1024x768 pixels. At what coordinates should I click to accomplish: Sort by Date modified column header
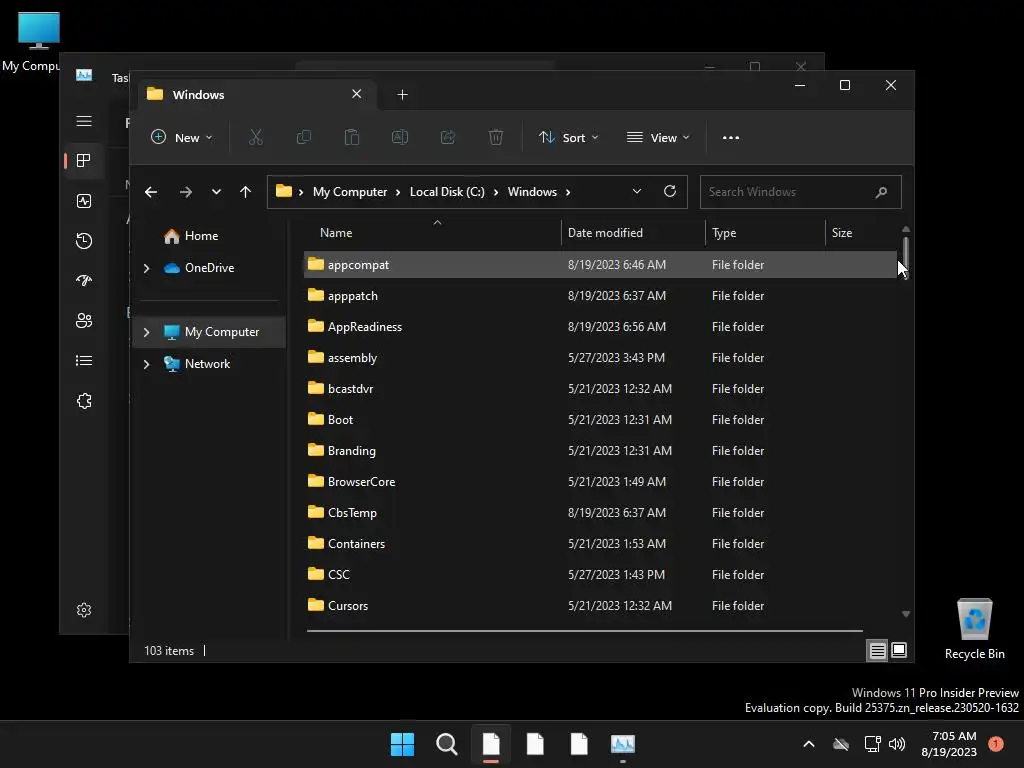click(x=633, y=233)
